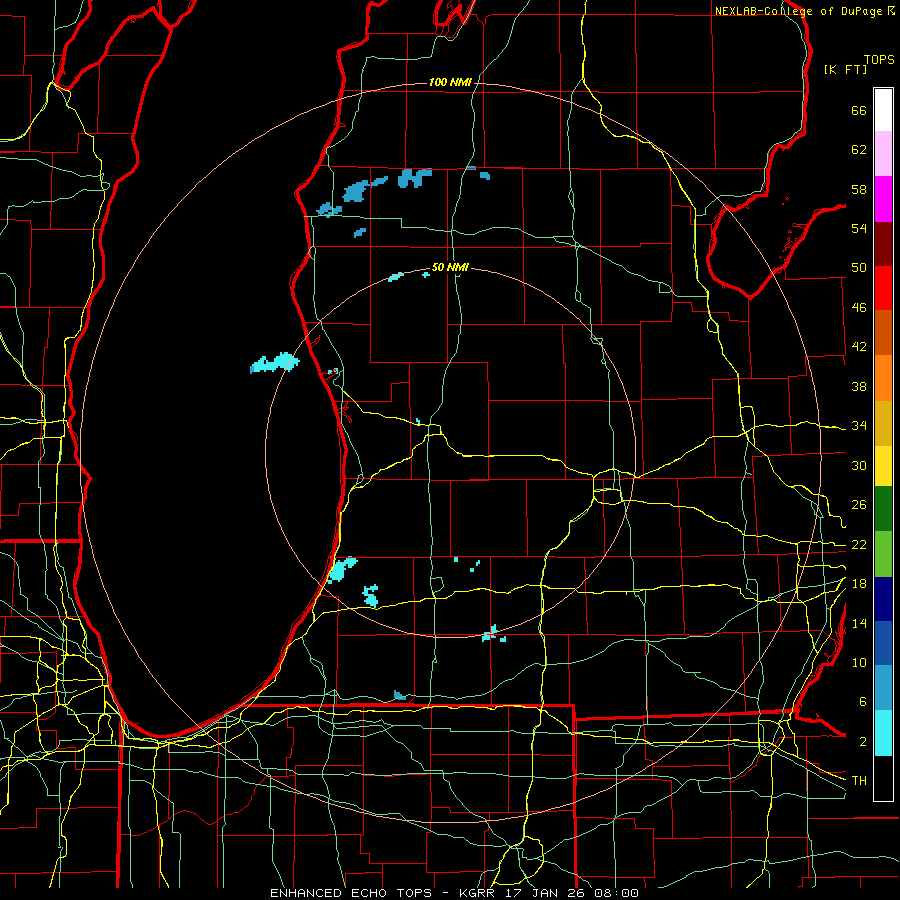Click the '30' legend value label

(859, 465)
